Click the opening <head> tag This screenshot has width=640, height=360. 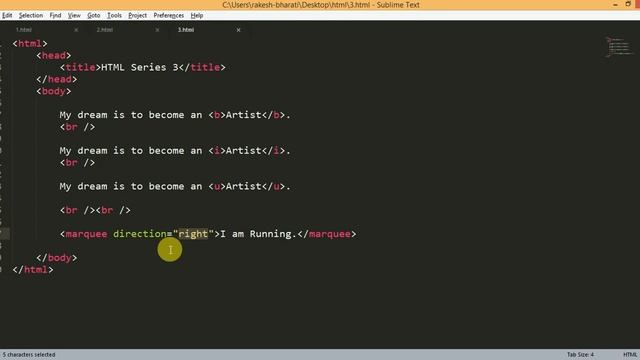[x=53, y=56]
